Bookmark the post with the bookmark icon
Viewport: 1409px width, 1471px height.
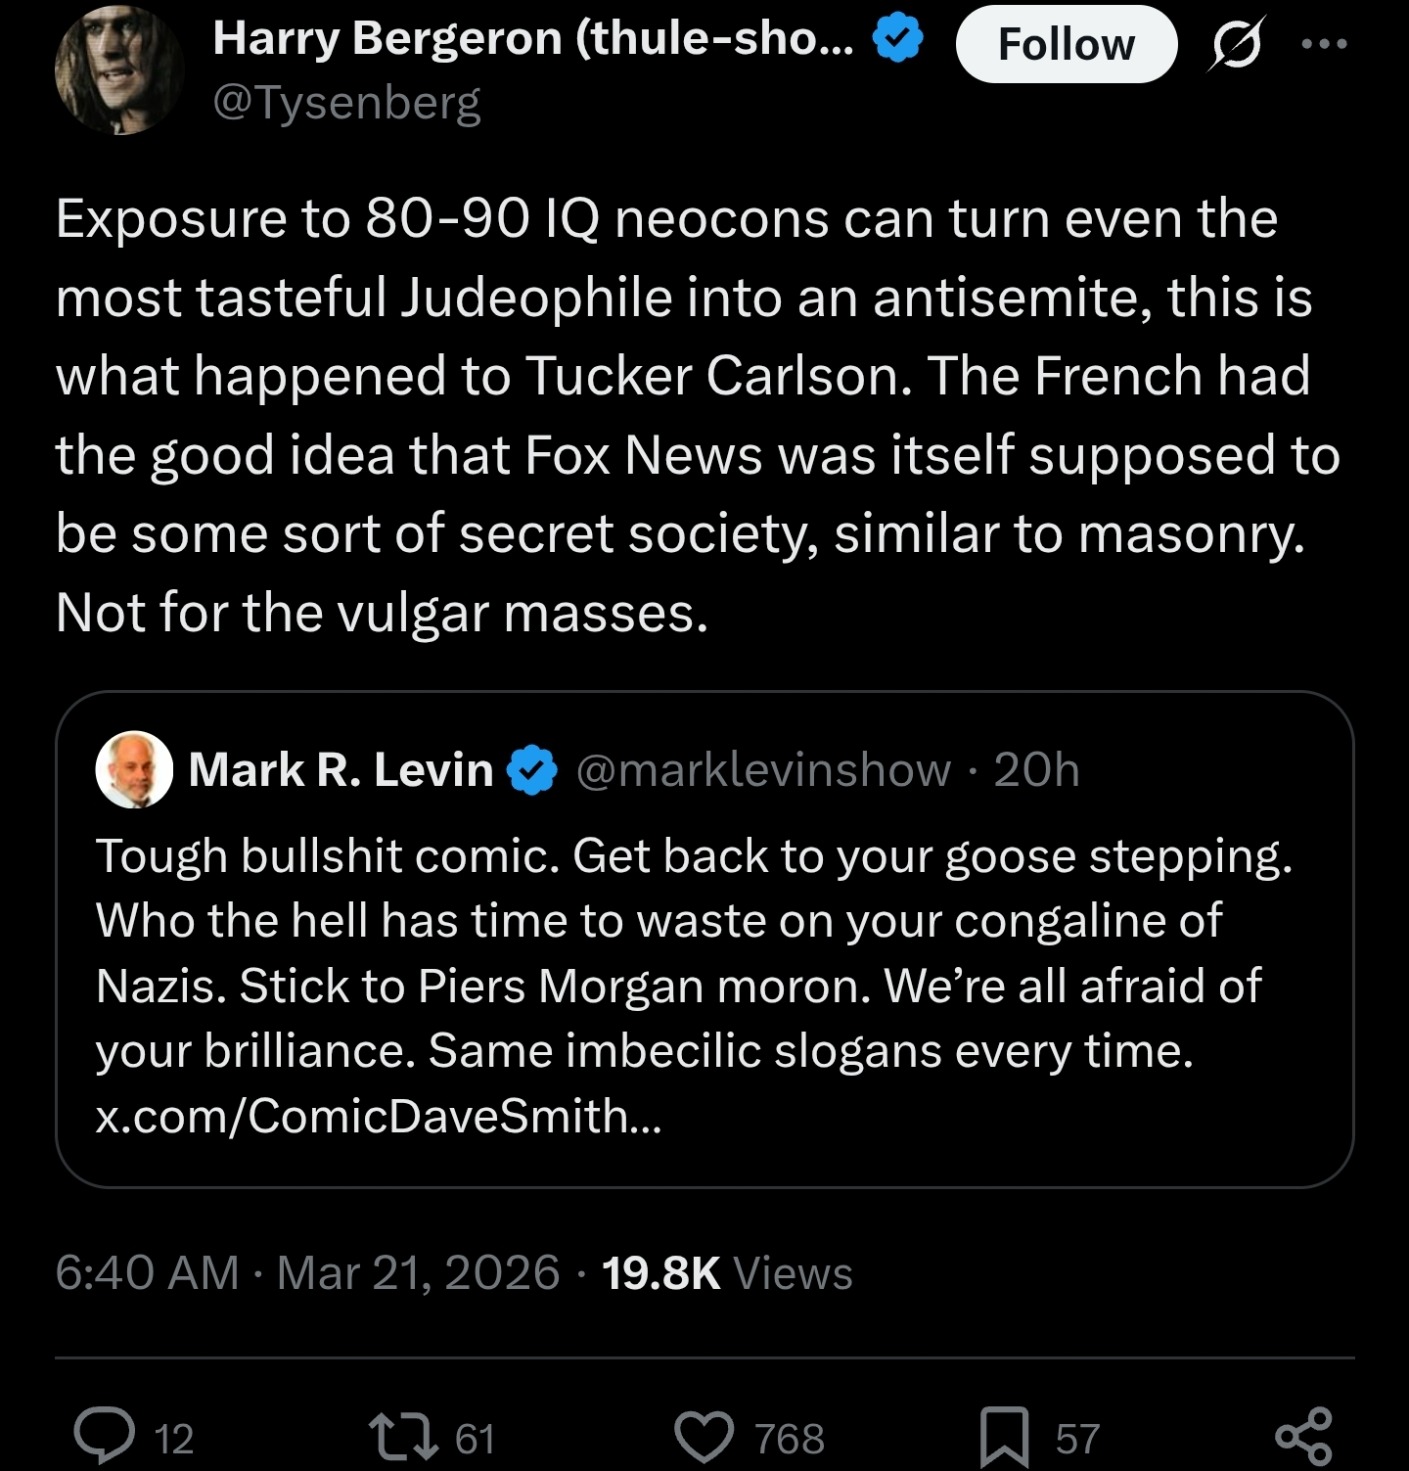tap(1004, 1436)
